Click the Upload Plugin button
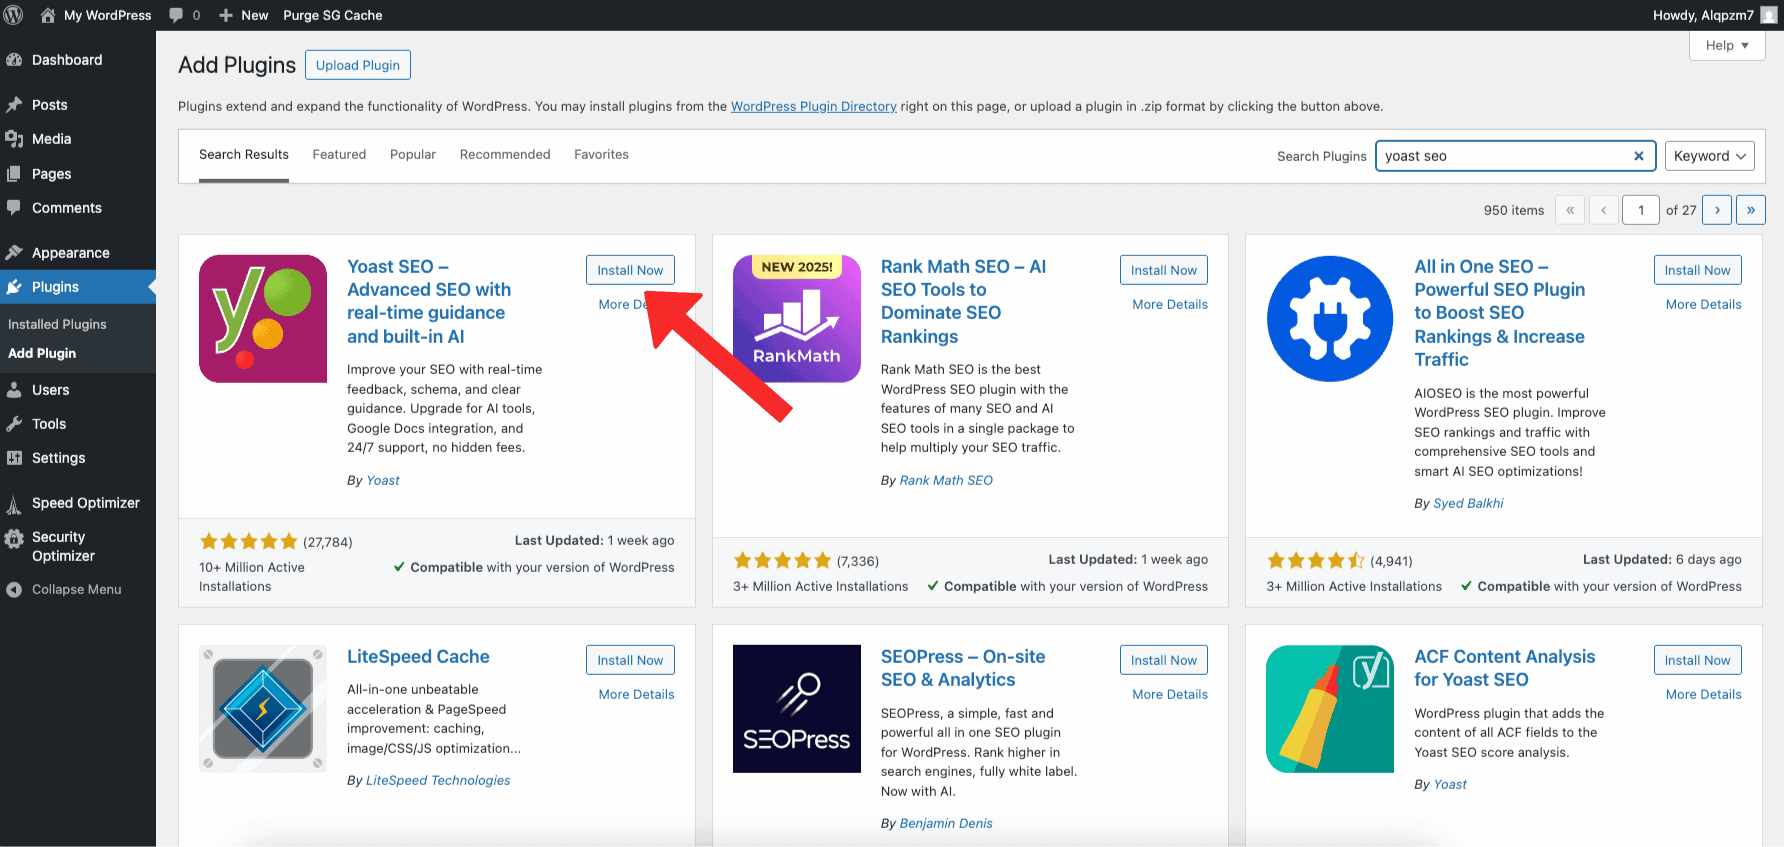 click(x=358, y=65)
